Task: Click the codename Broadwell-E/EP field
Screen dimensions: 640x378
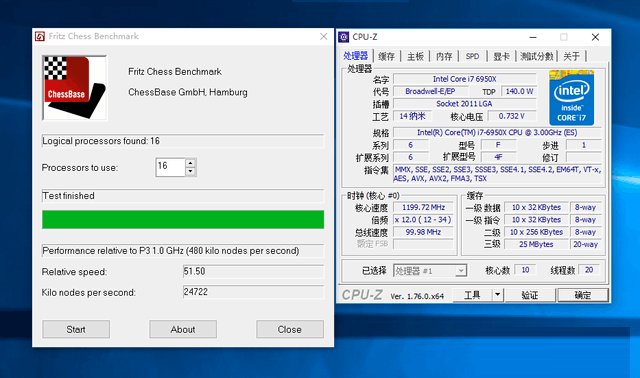Action: click(430, 91)
